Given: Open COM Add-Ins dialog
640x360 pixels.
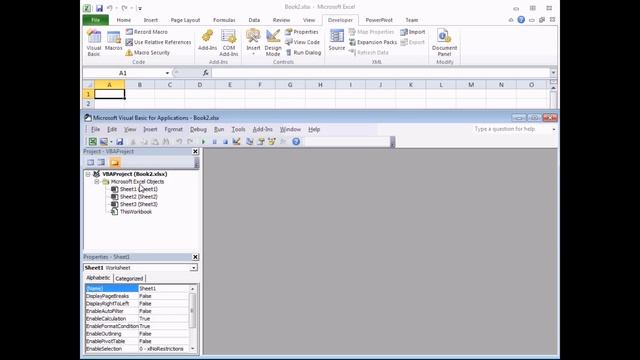Looking at the screenshot, I should [229, 42].
